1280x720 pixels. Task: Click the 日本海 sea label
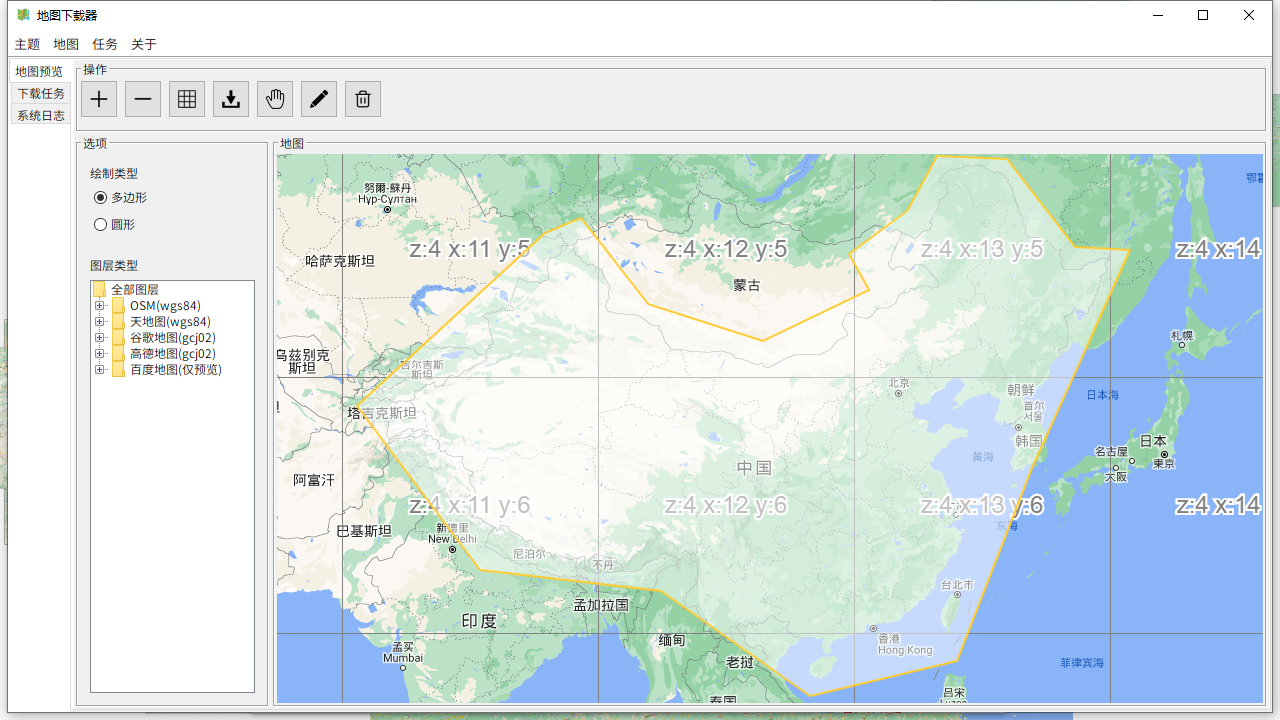click(x=1102, y=395)
